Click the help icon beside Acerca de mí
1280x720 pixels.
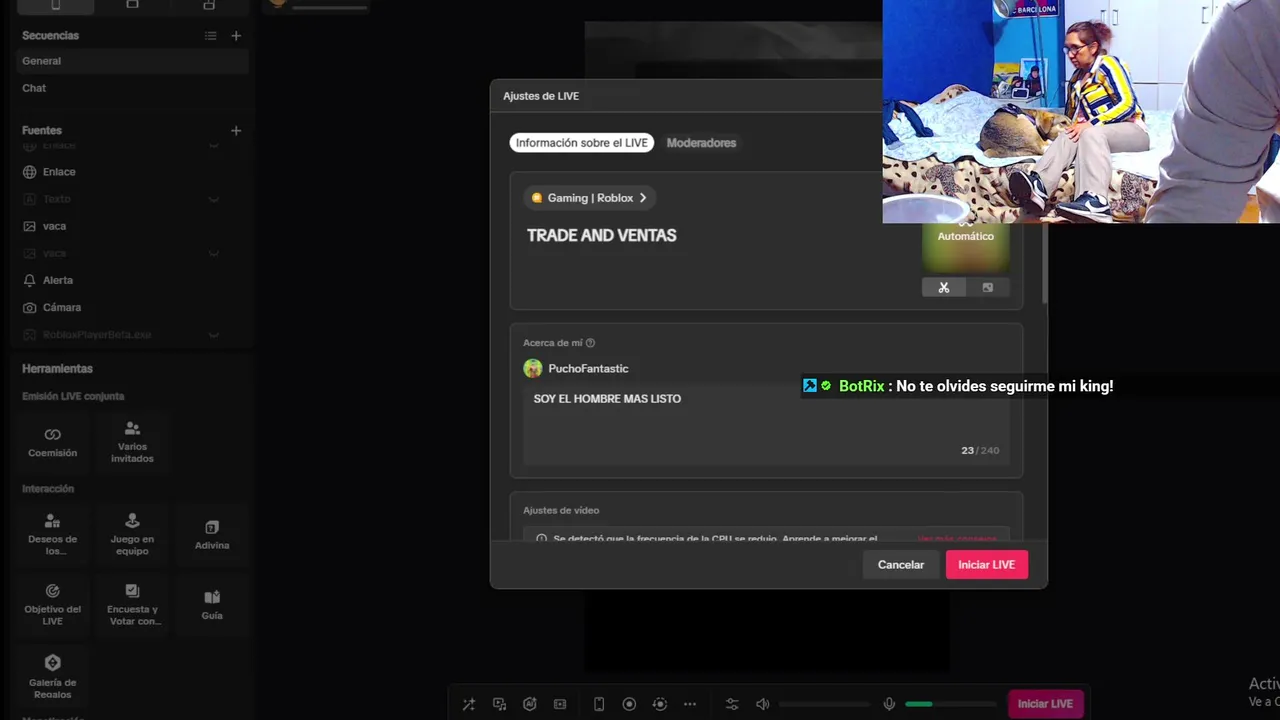click(590, 343)
